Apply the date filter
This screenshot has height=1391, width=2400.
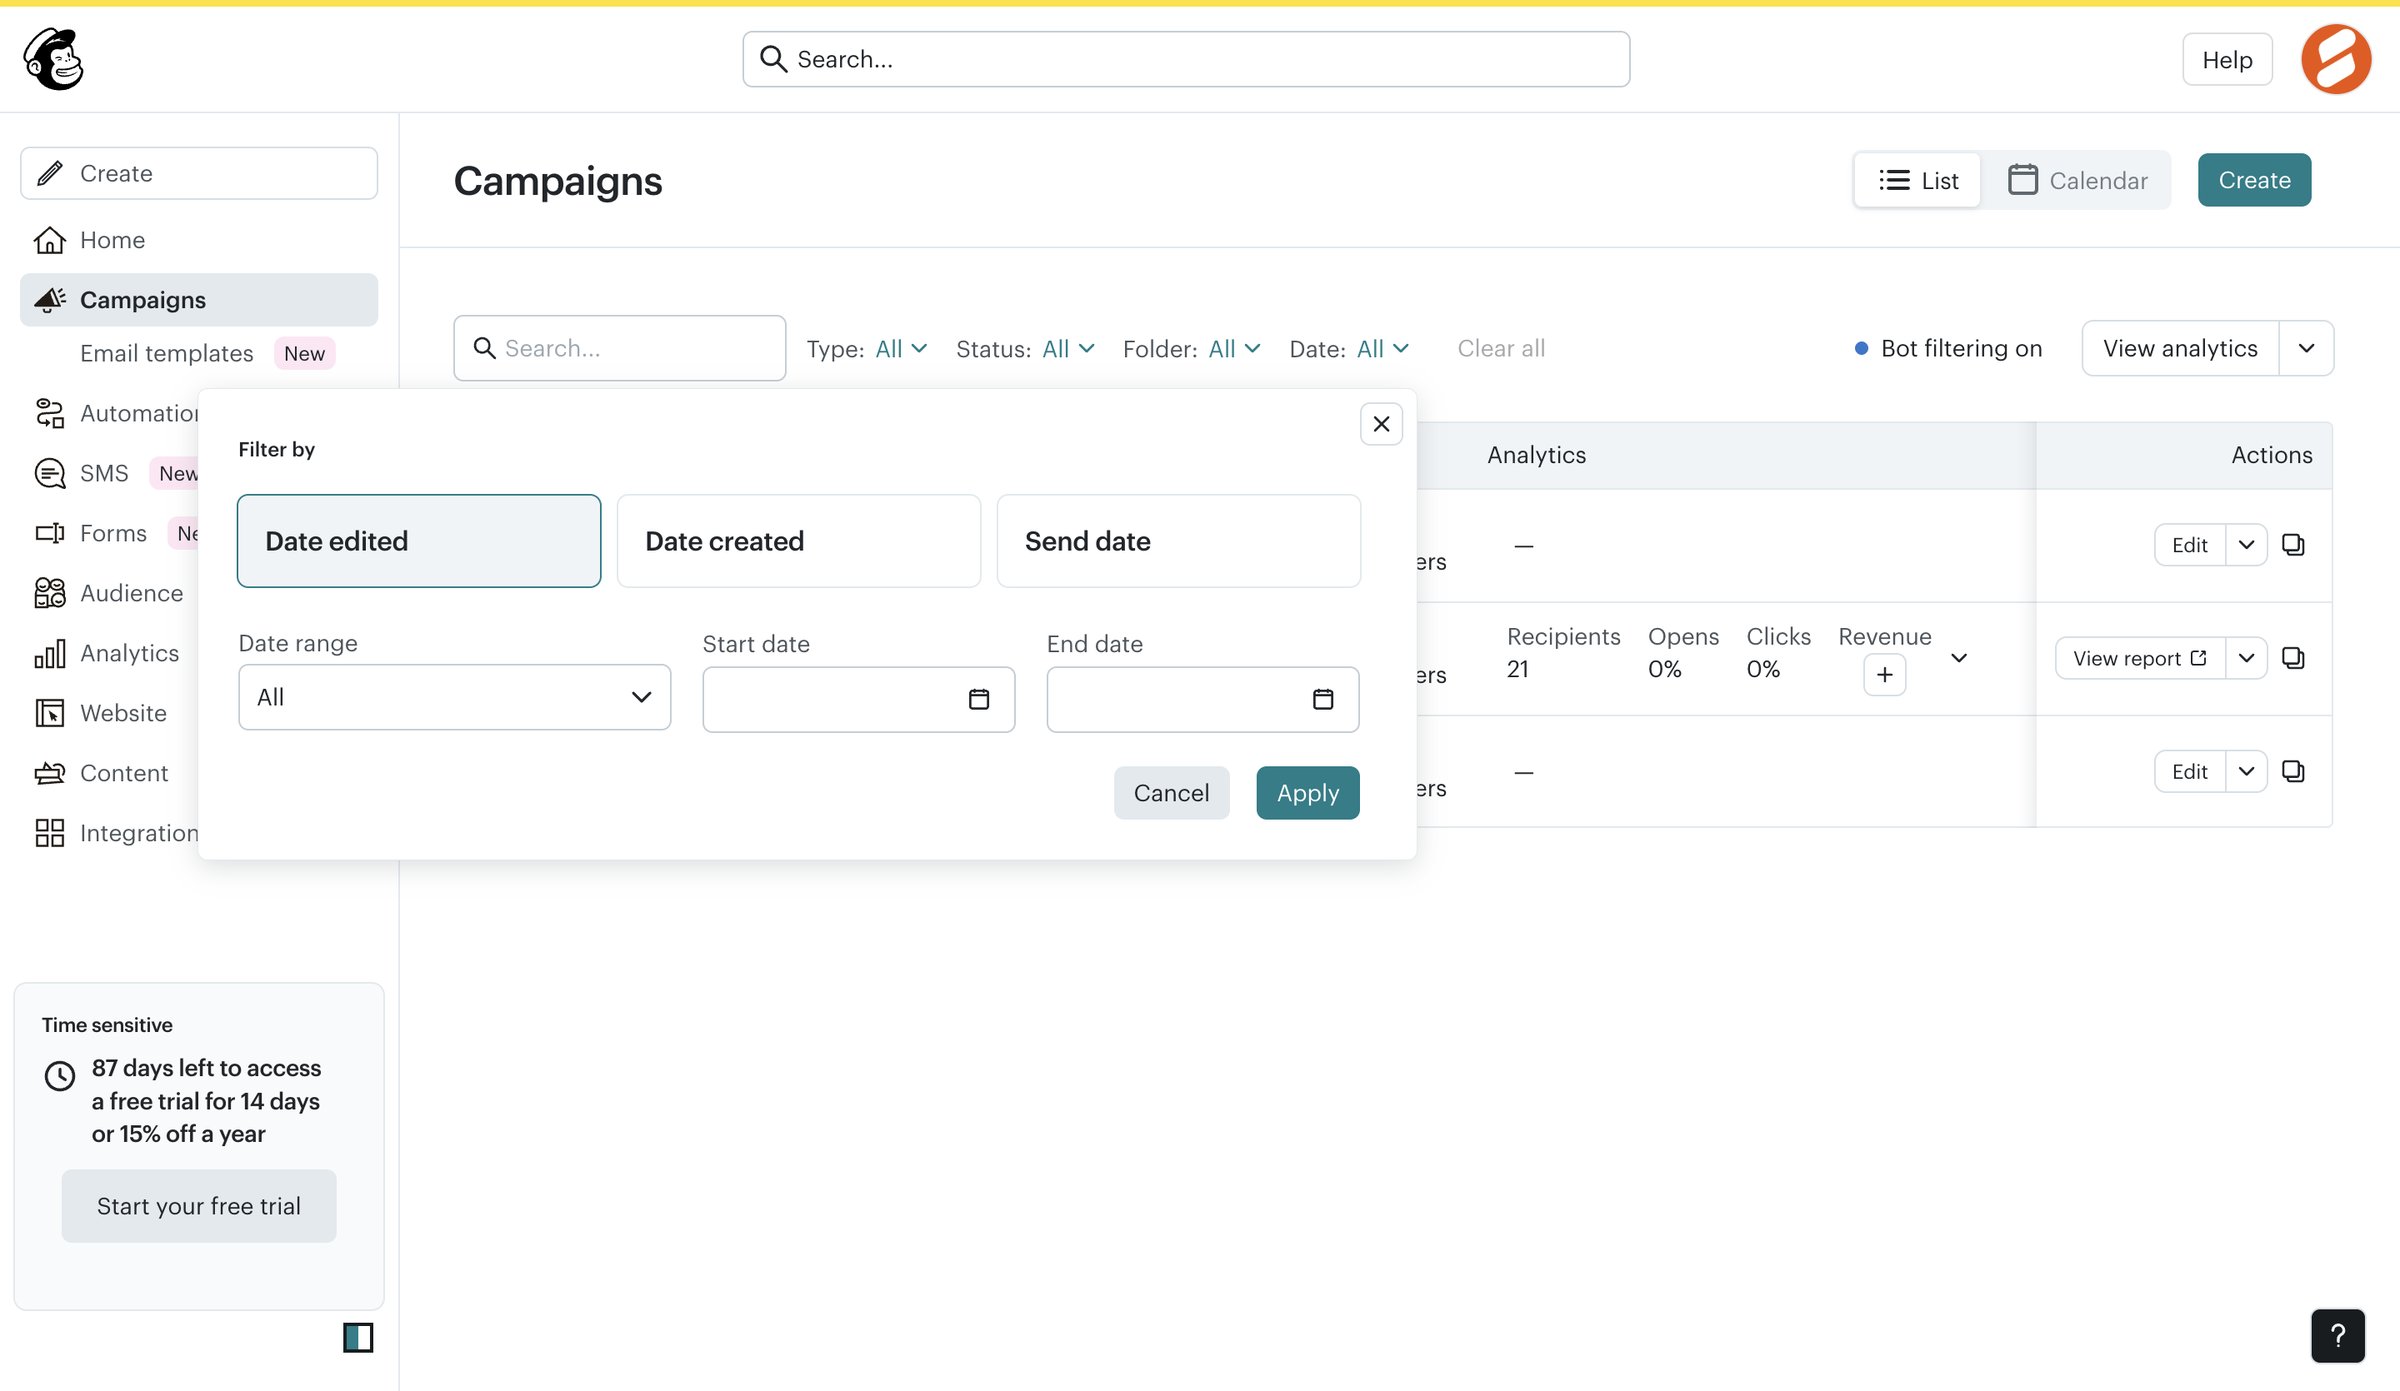(1308, 793)
